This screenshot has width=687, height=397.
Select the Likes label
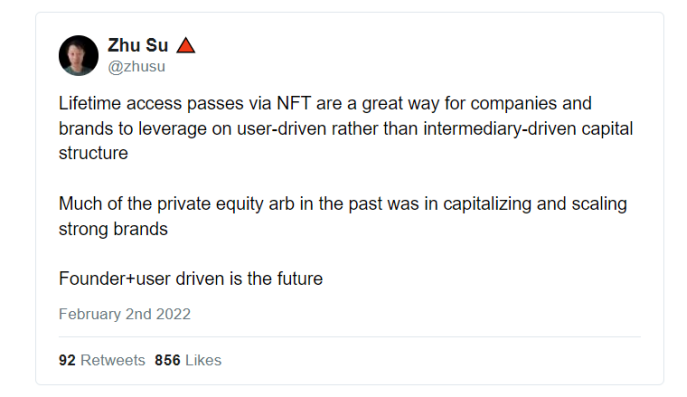[203, 360]
